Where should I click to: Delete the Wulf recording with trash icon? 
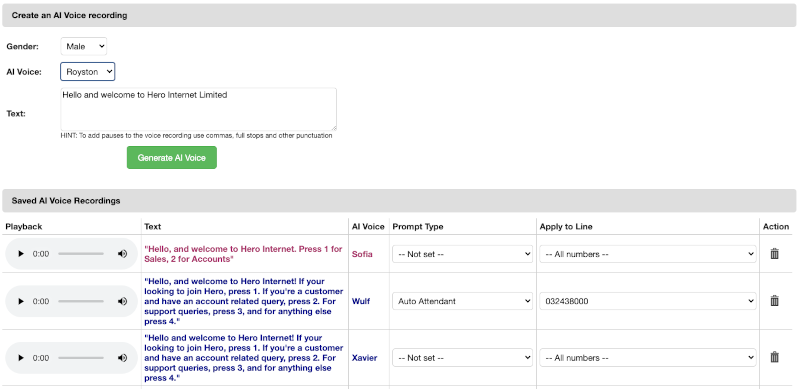click(774, 301)
